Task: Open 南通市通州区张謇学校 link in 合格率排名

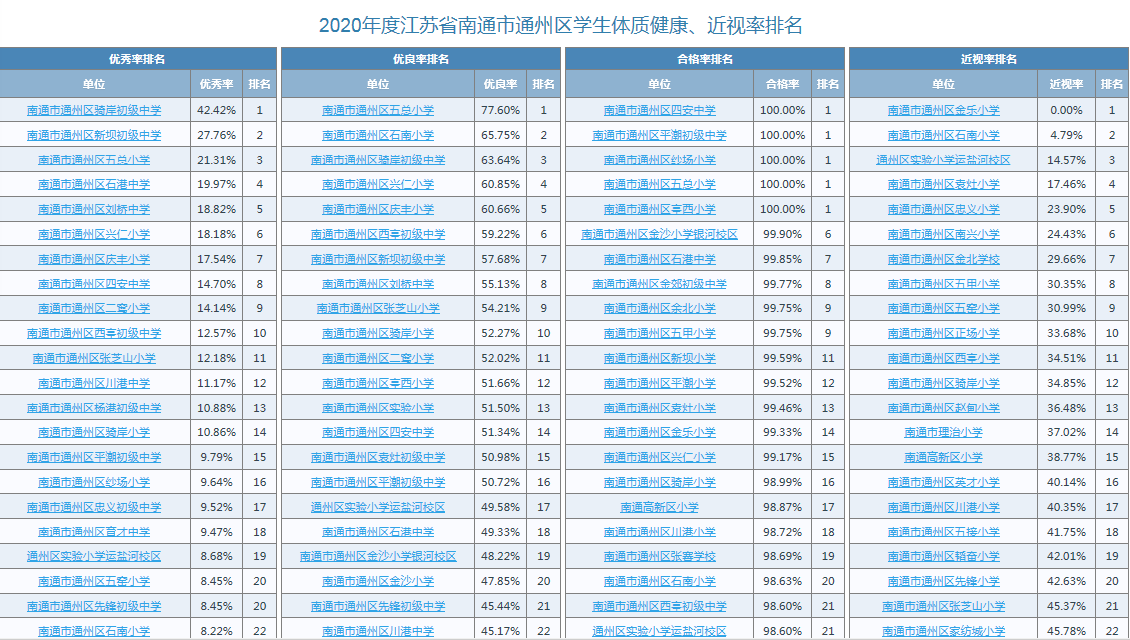Action: 659,556
